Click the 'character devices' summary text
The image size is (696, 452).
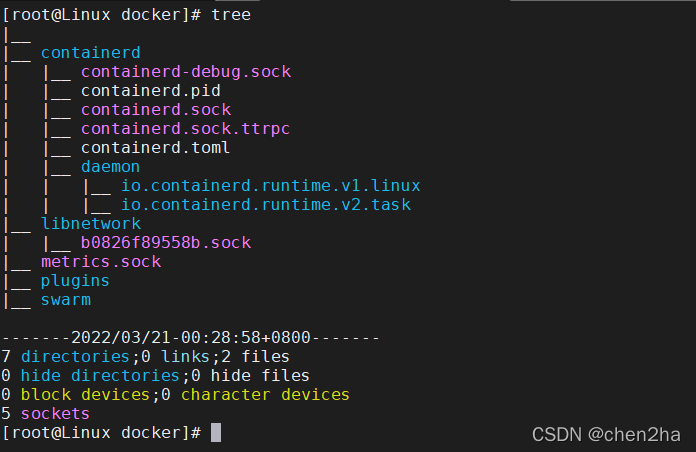tap(265, 395)
